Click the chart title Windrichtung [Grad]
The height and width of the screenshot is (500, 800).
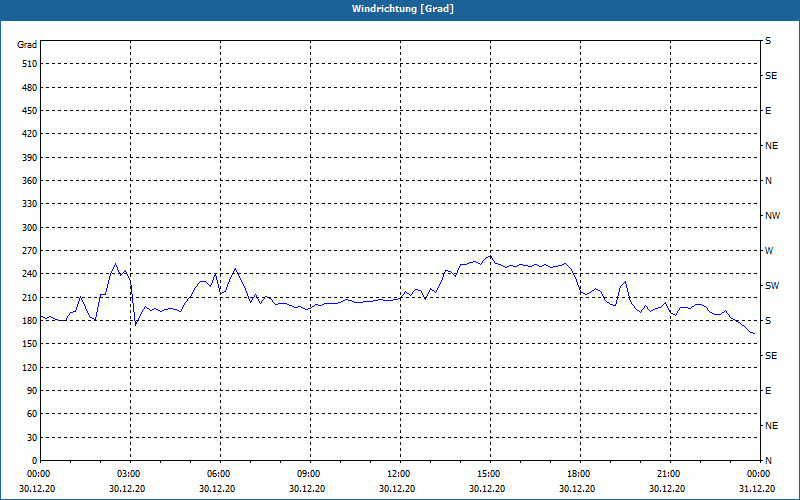point(403,9)
